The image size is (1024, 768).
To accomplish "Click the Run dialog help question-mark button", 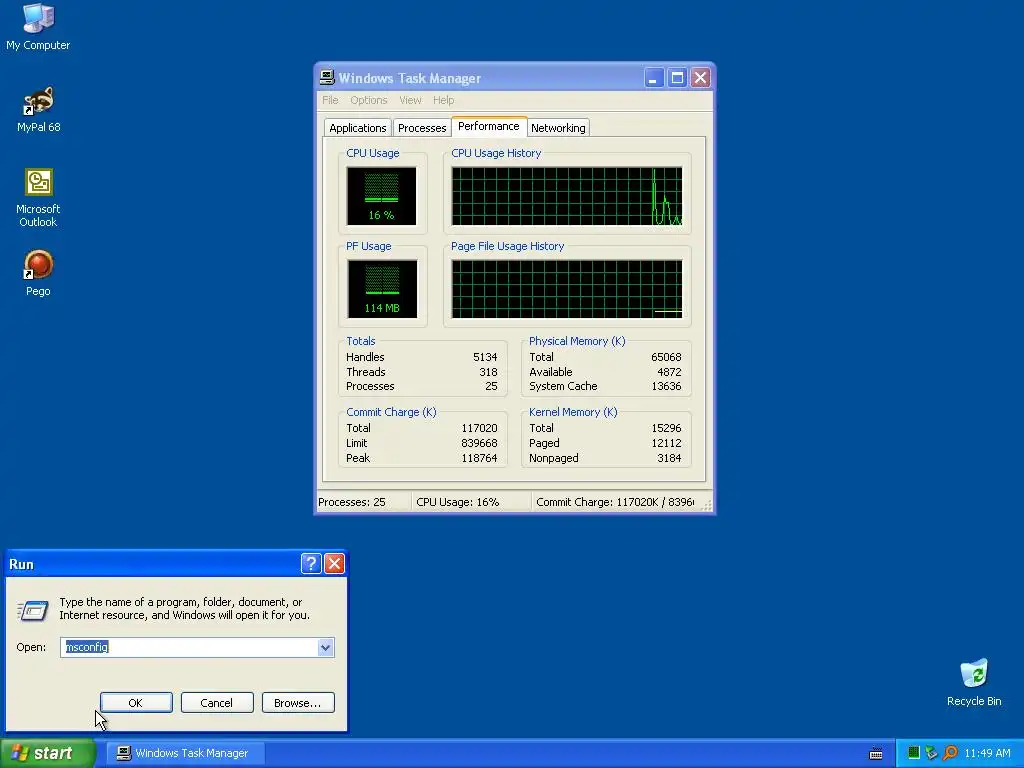I will pos(311,564).
